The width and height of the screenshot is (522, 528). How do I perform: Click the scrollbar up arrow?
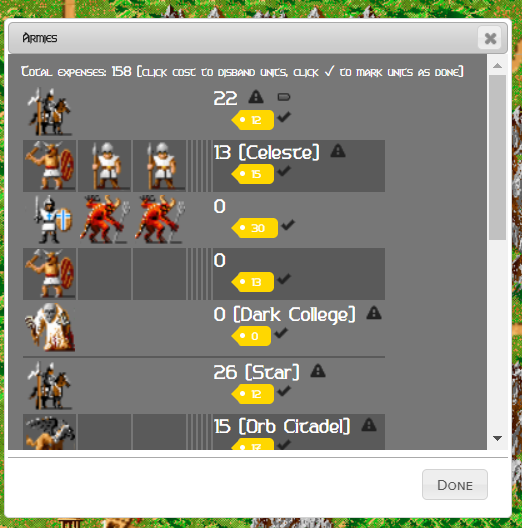497,66
